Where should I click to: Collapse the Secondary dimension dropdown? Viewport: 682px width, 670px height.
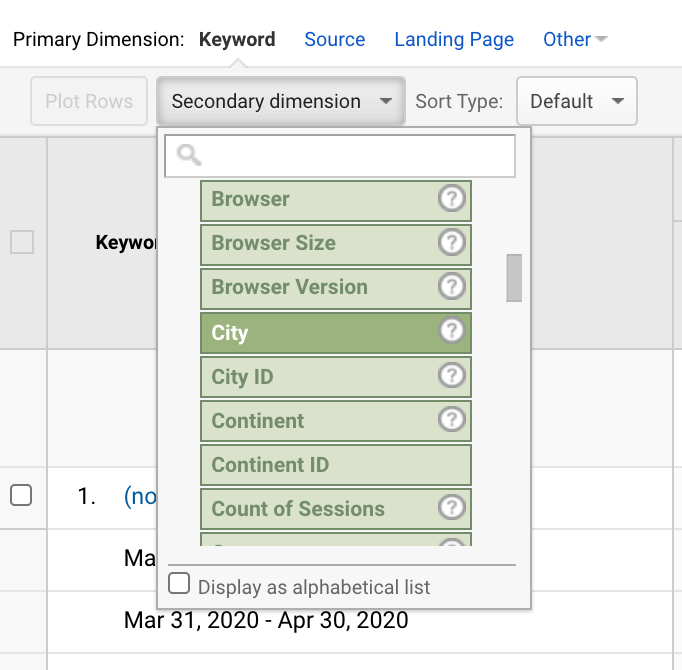click(280, 101)
